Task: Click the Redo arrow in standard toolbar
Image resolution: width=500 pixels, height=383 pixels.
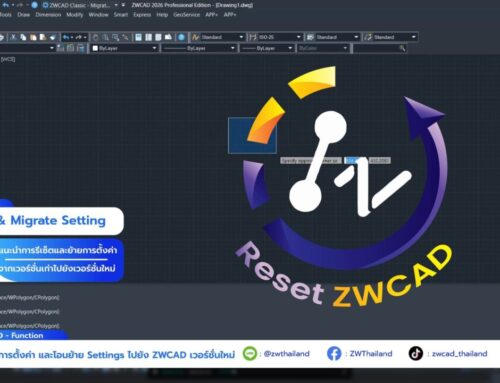Action: click(x=79, y=37)
